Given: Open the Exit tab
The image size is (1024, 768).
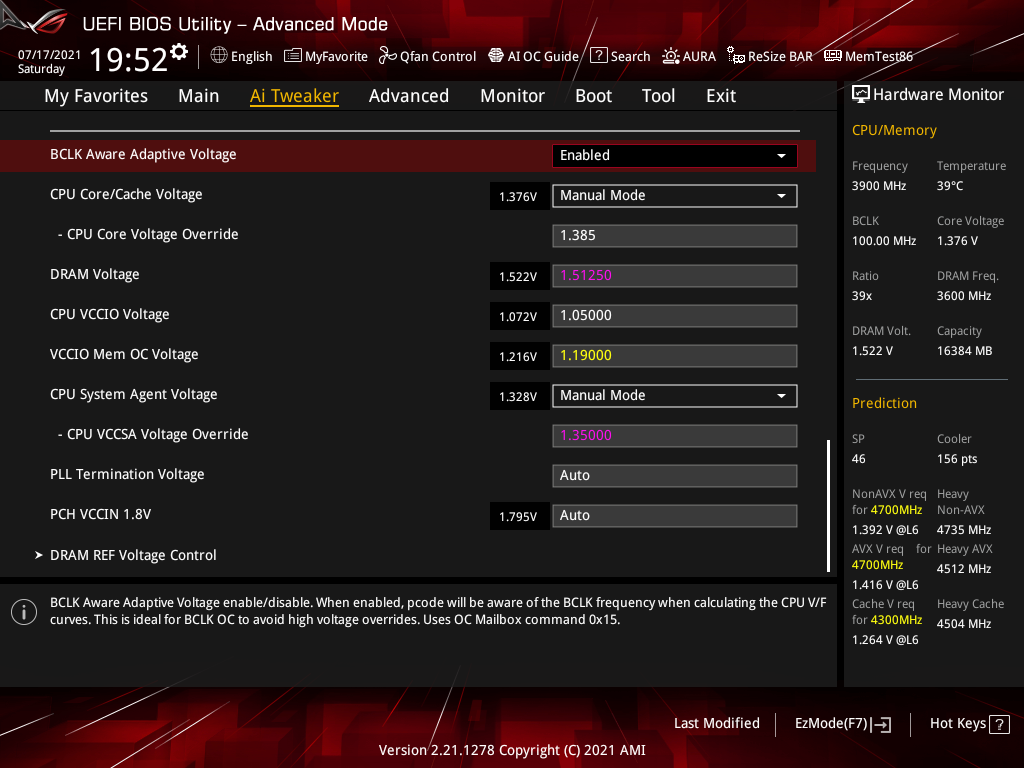Looking at the screenshot, I should 721,96.
